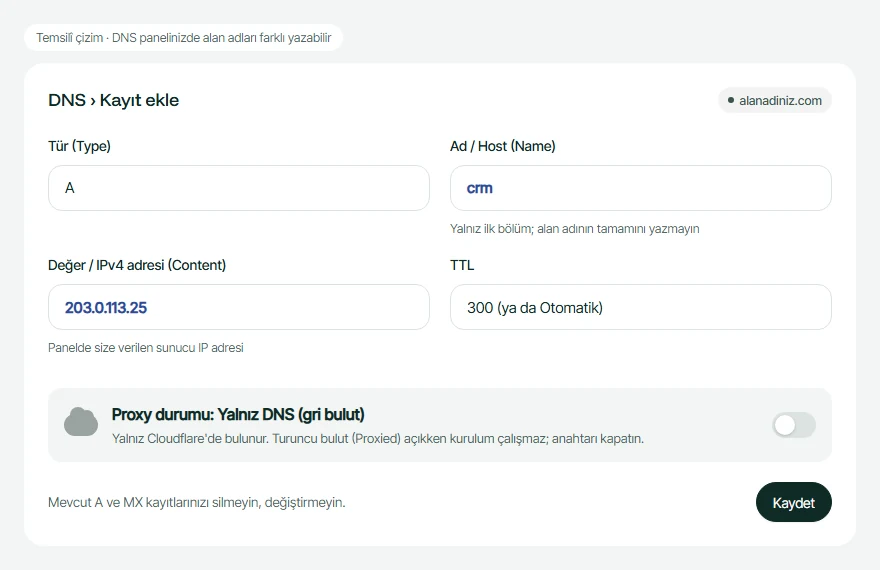Click the Ad / Host field containing crm
The width and height of the screenshot is (880, 570).
tap(640, 188)
